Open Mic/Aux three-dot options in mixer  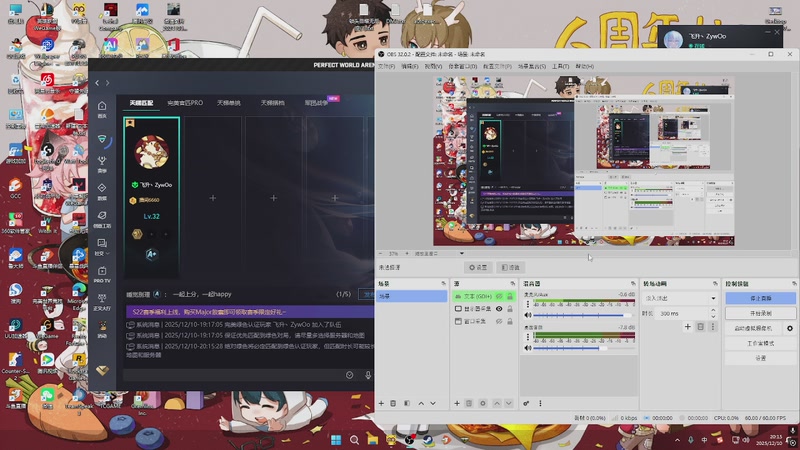pos(528,304)
